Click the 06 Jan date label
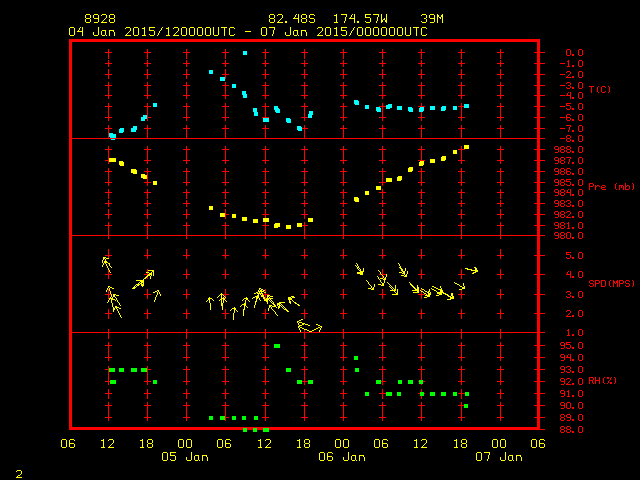The height and width of the screenshot is (480, 640). pyautogui.click(x=342, y=457)
